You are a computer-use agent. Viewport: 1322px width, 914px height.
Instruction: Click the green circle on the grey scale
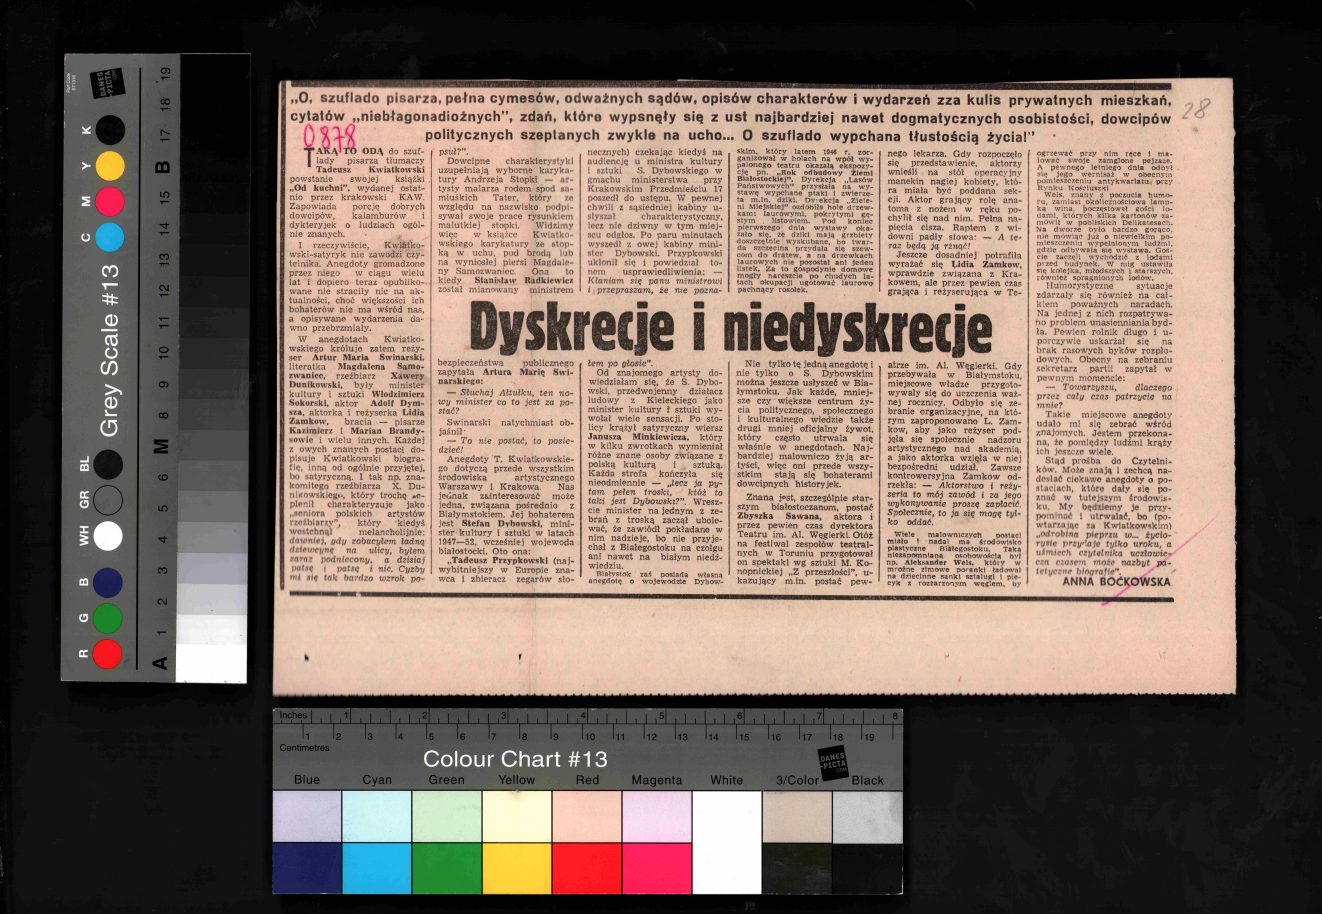click(x=107, y=617)
